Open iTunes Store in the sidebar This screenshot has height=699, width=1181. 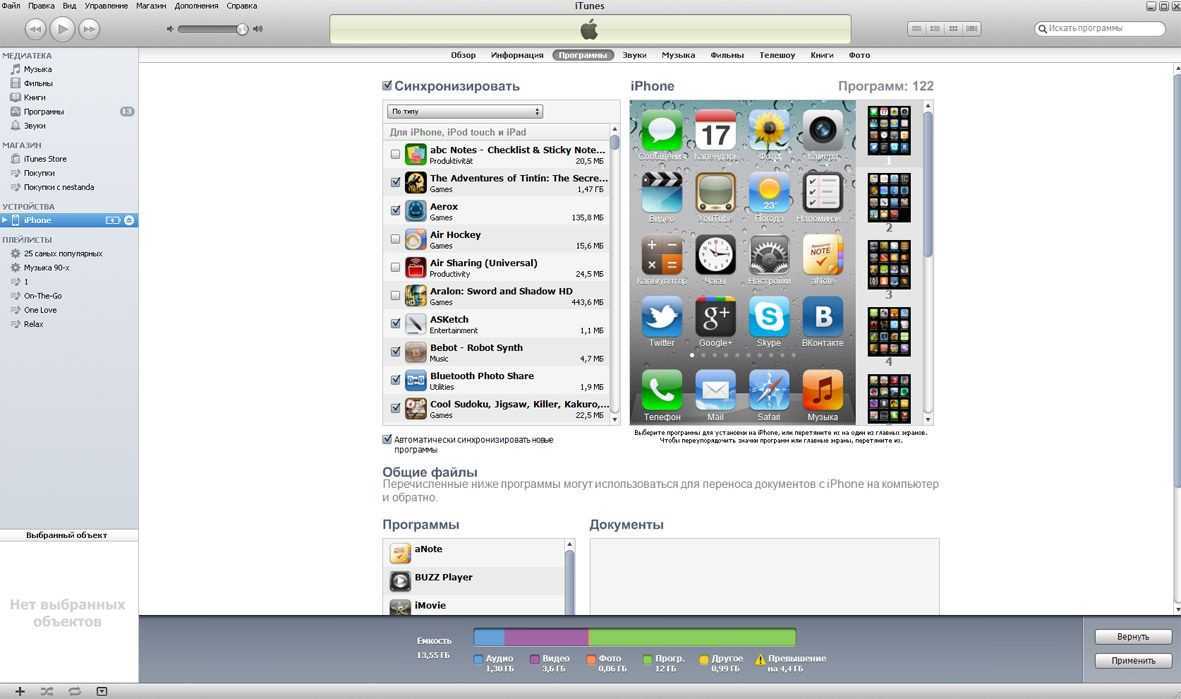45,159
